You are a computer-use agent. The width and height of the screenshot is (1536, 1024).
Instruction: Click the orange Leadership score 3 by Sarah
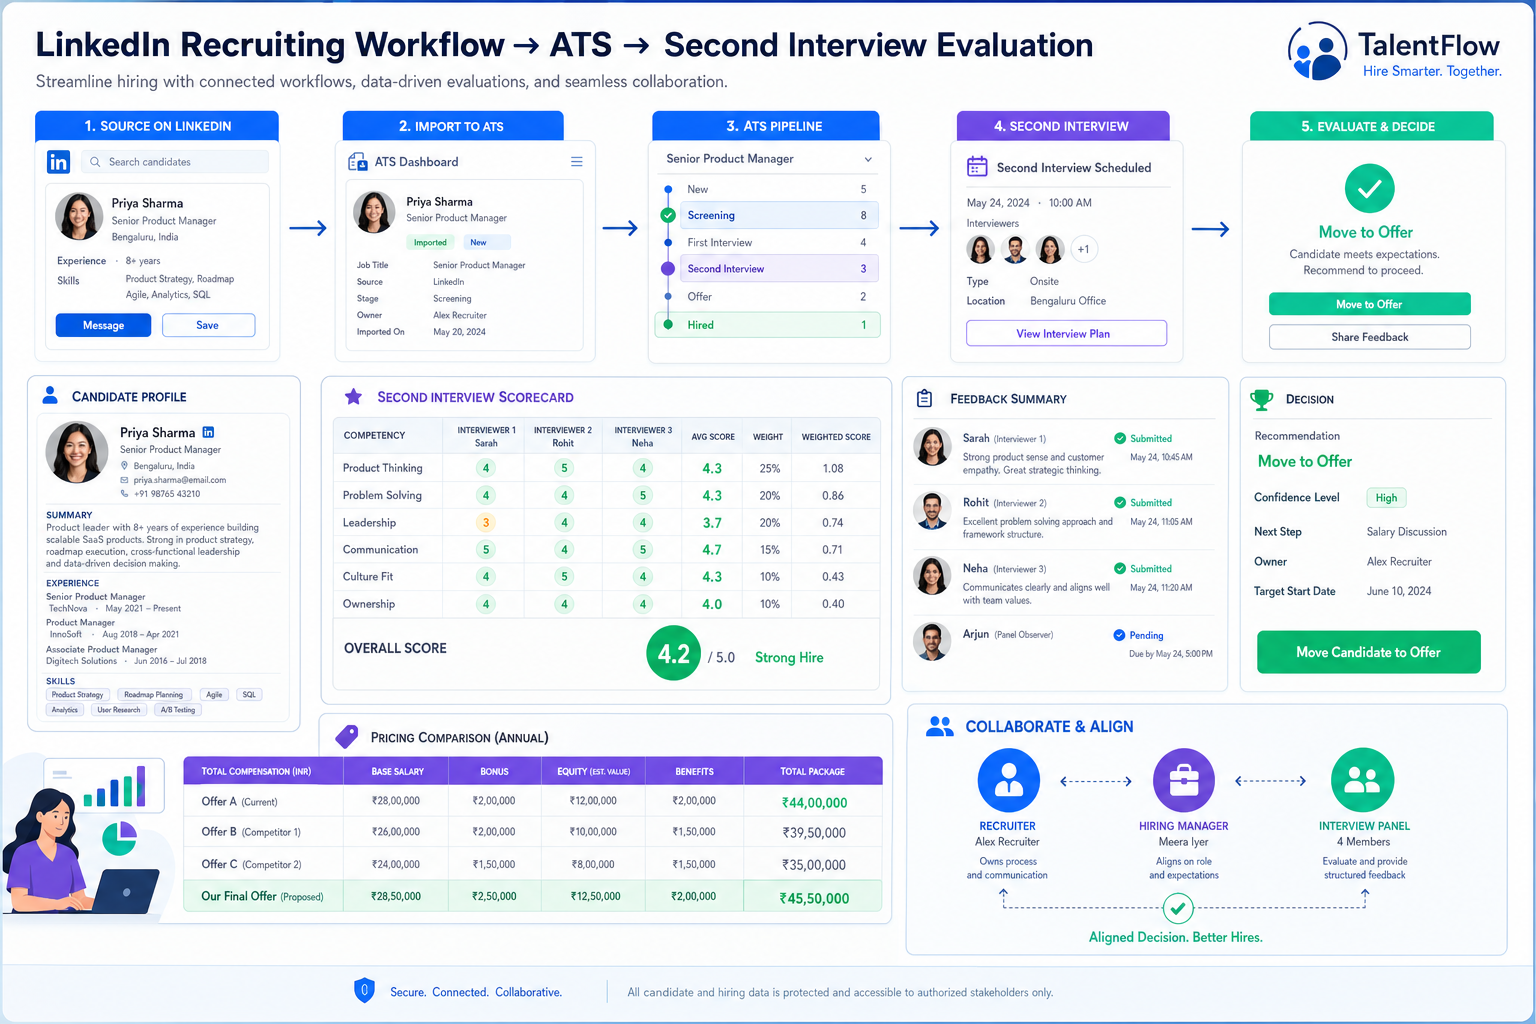[486, 522]
